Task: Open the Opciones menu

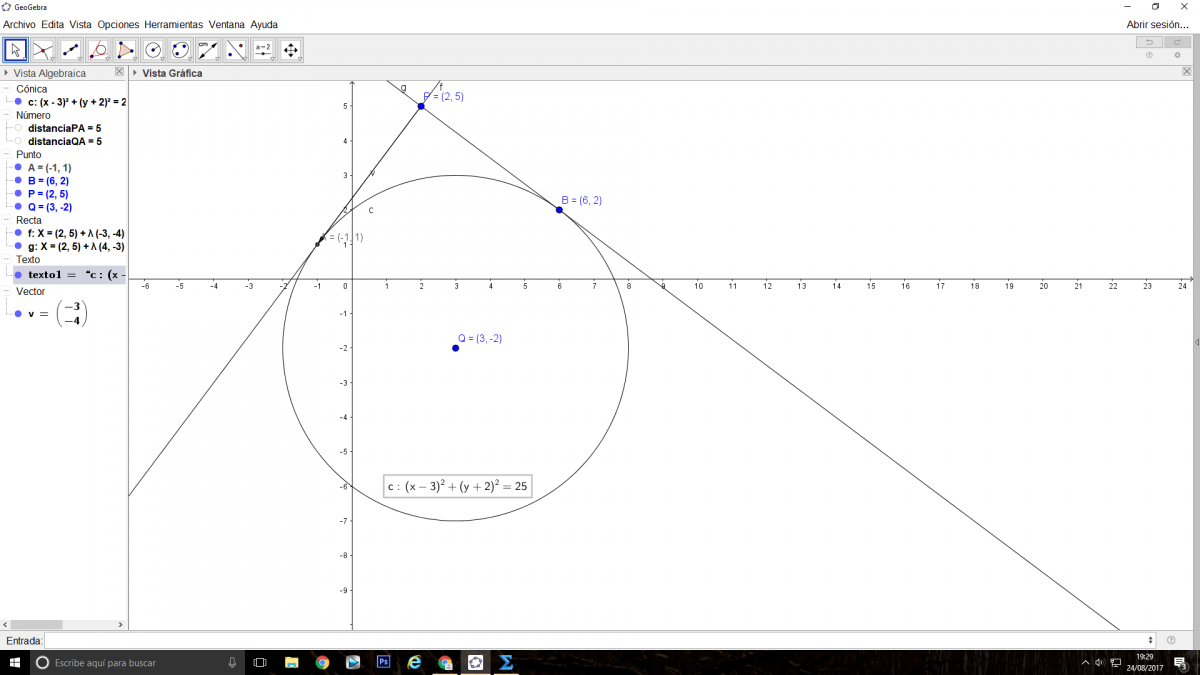Action: 118,24
